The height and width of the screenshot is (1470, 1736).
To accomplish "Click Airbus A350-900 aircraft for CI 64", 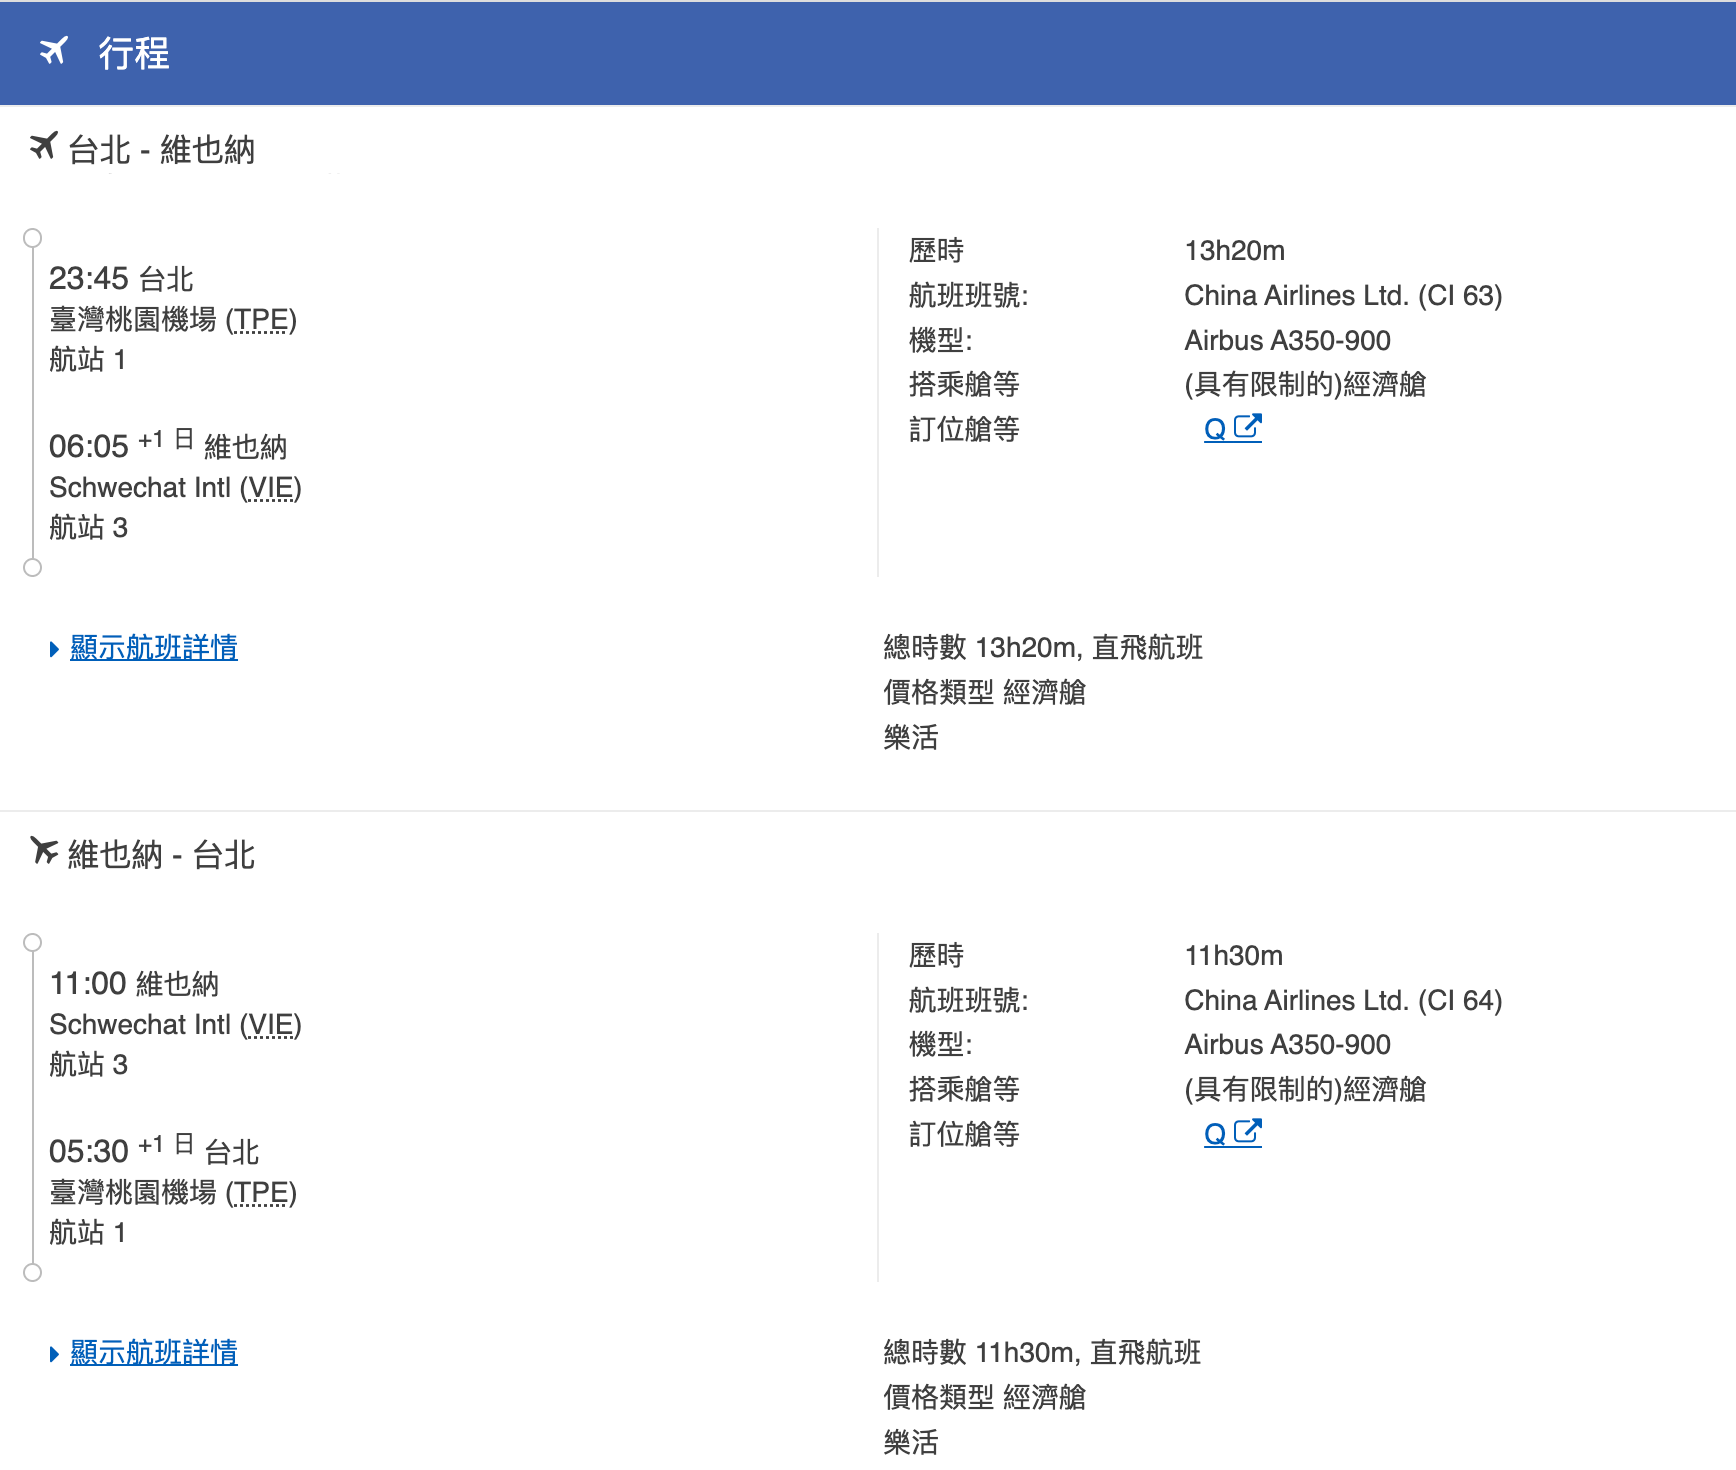I will pyautogui.click(x=1288, y=1045).
